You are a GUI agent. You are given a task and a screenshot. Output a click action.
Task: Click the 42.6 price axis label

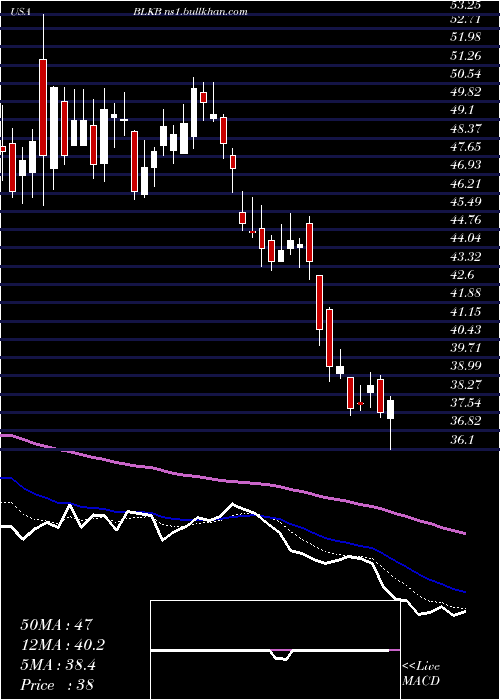point(462,275)
